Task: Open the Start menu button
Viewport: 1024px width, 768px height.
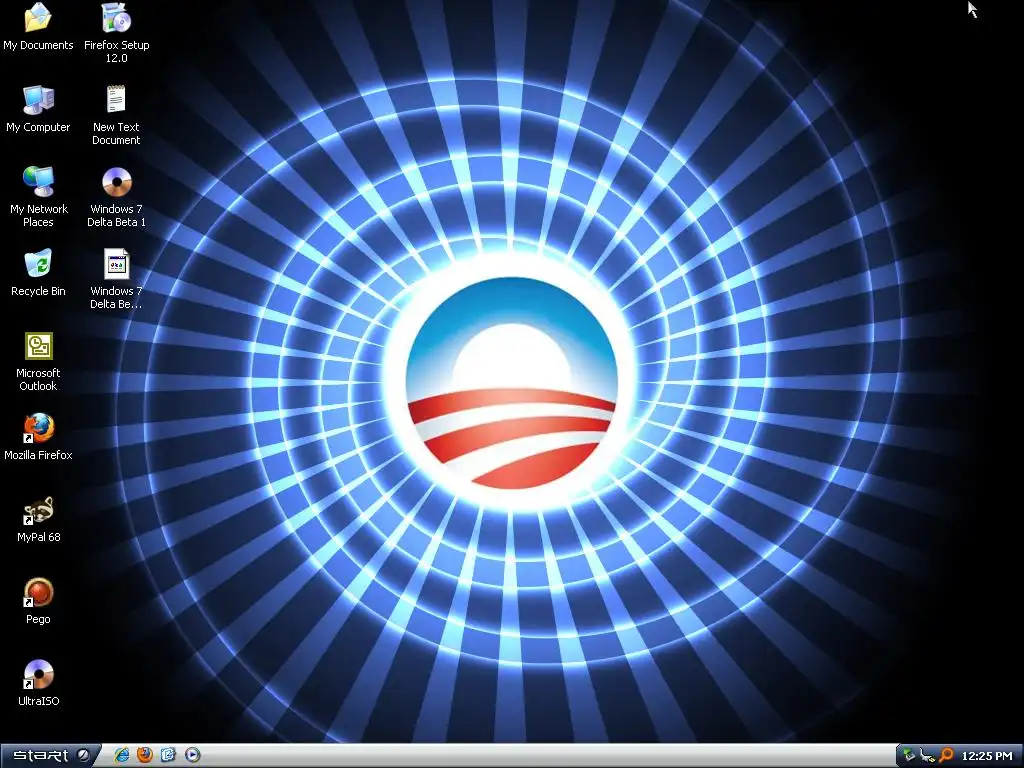Action: [50, 756]
